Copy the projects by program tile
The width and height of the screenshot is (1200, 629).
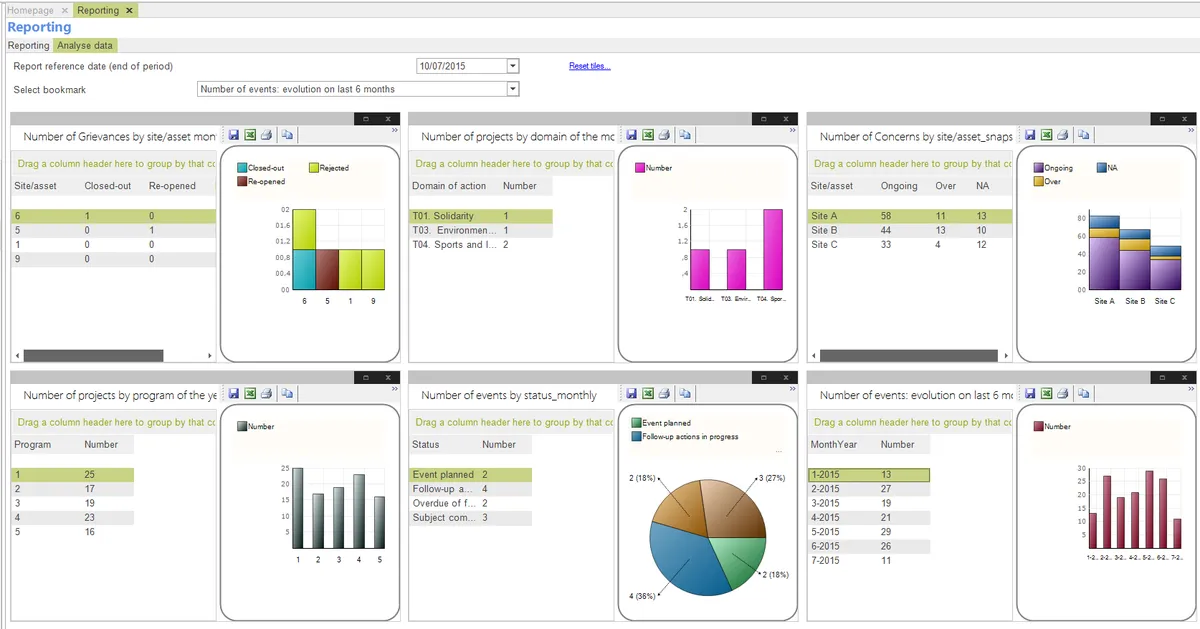(287, 393)
